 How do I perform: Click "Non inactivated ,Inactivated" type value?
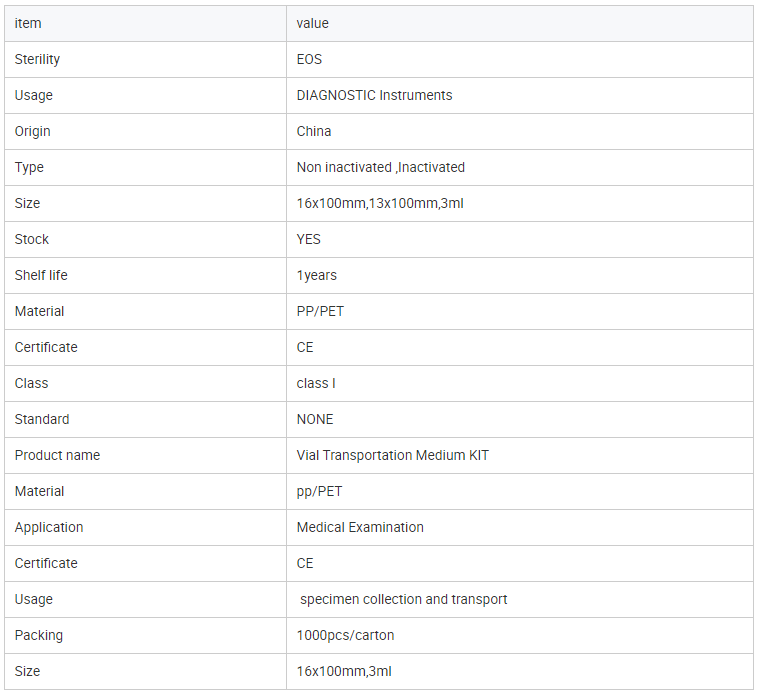[x=380, y=167]
